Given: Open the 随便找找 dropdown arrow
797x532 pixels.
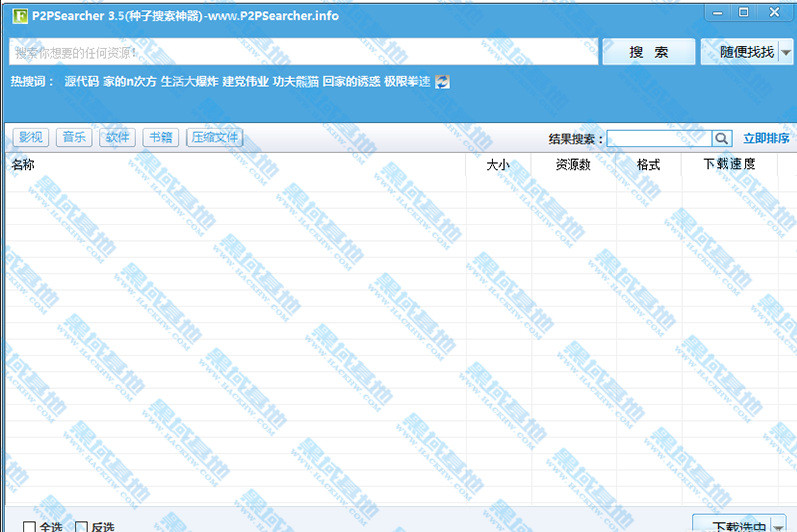Looking at the screenshot, I should (786, 52).
